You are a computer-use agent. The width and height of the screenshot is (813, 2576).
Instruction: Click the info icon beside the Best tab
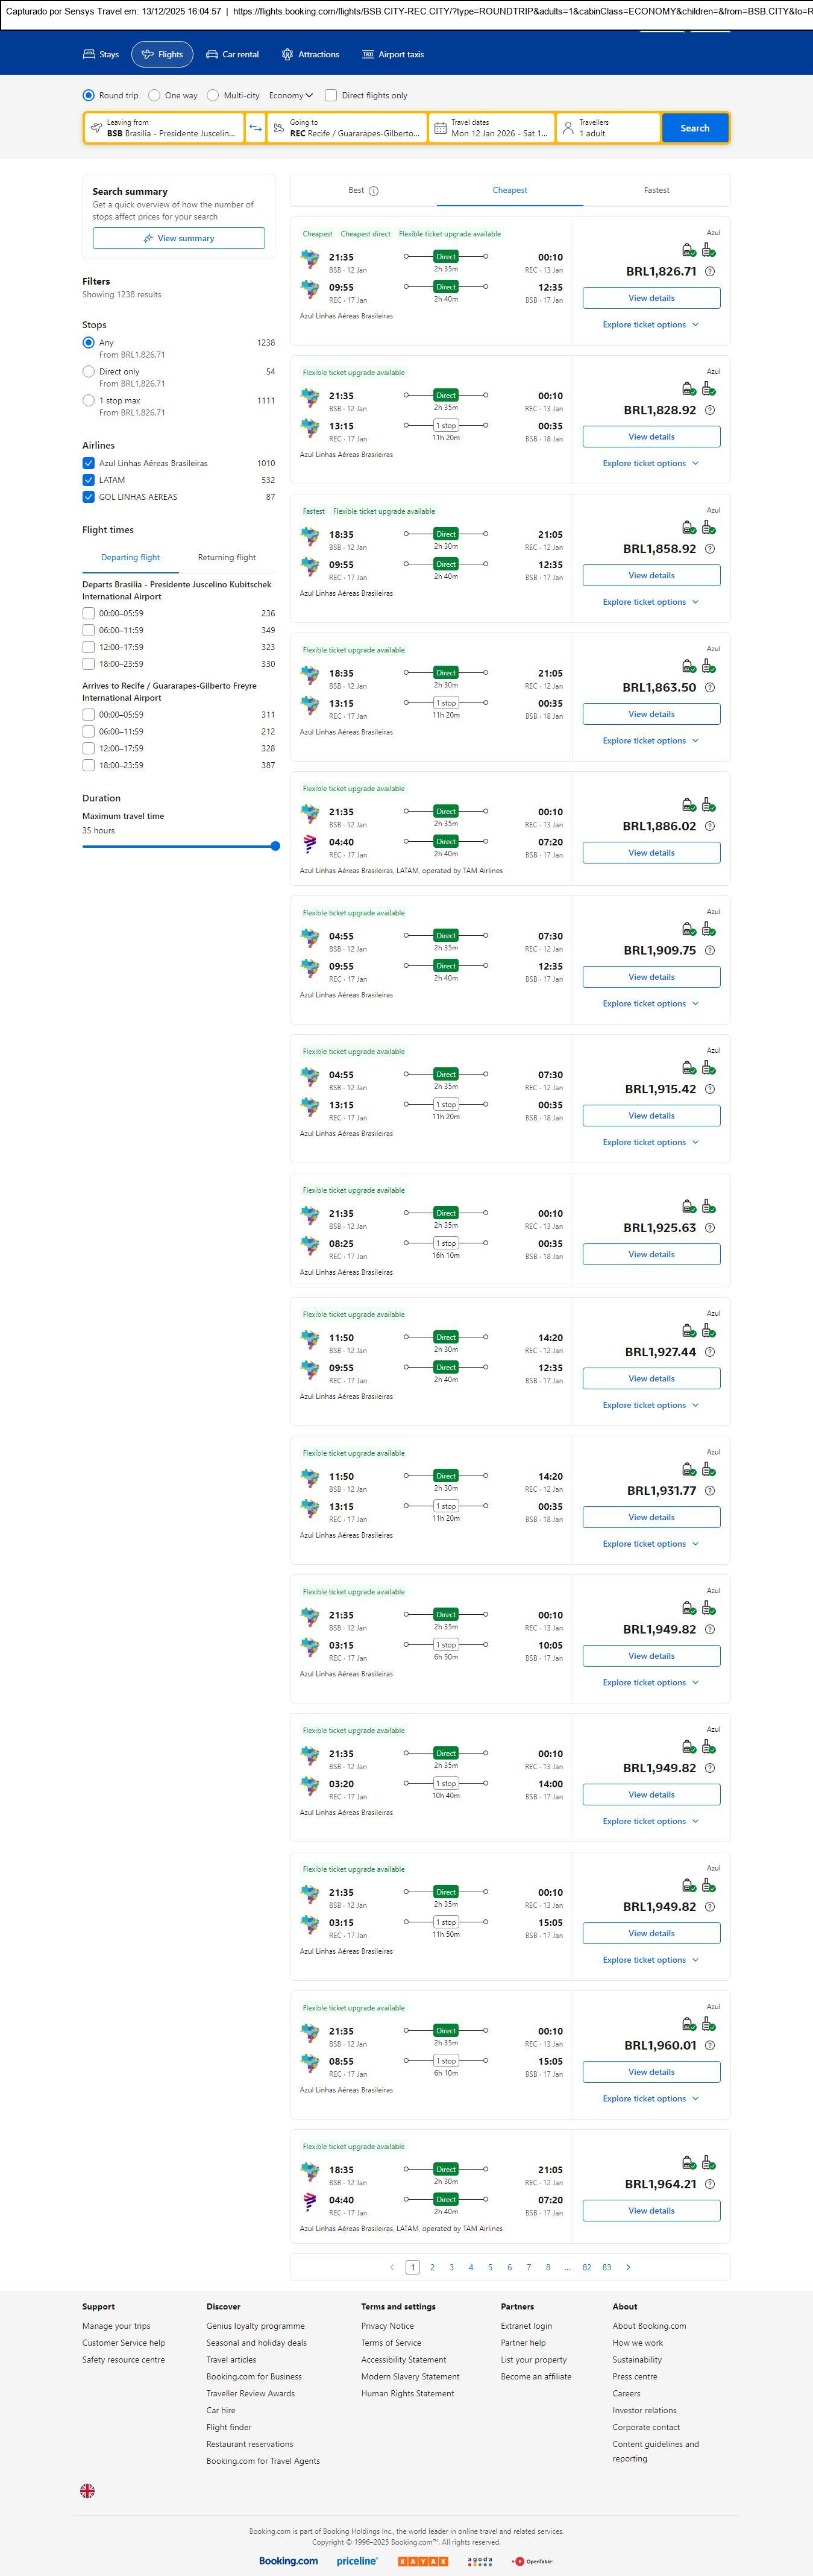[374, 191]
